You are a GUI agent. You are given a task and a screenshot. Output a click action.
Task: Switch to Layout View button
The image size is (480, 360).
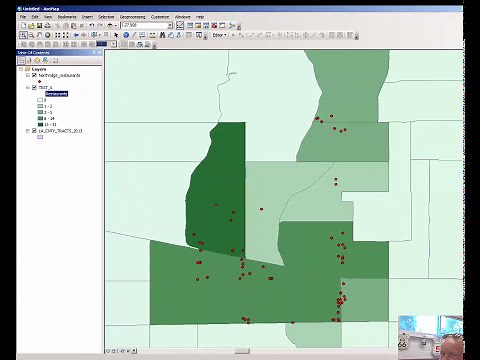[113, 351]
